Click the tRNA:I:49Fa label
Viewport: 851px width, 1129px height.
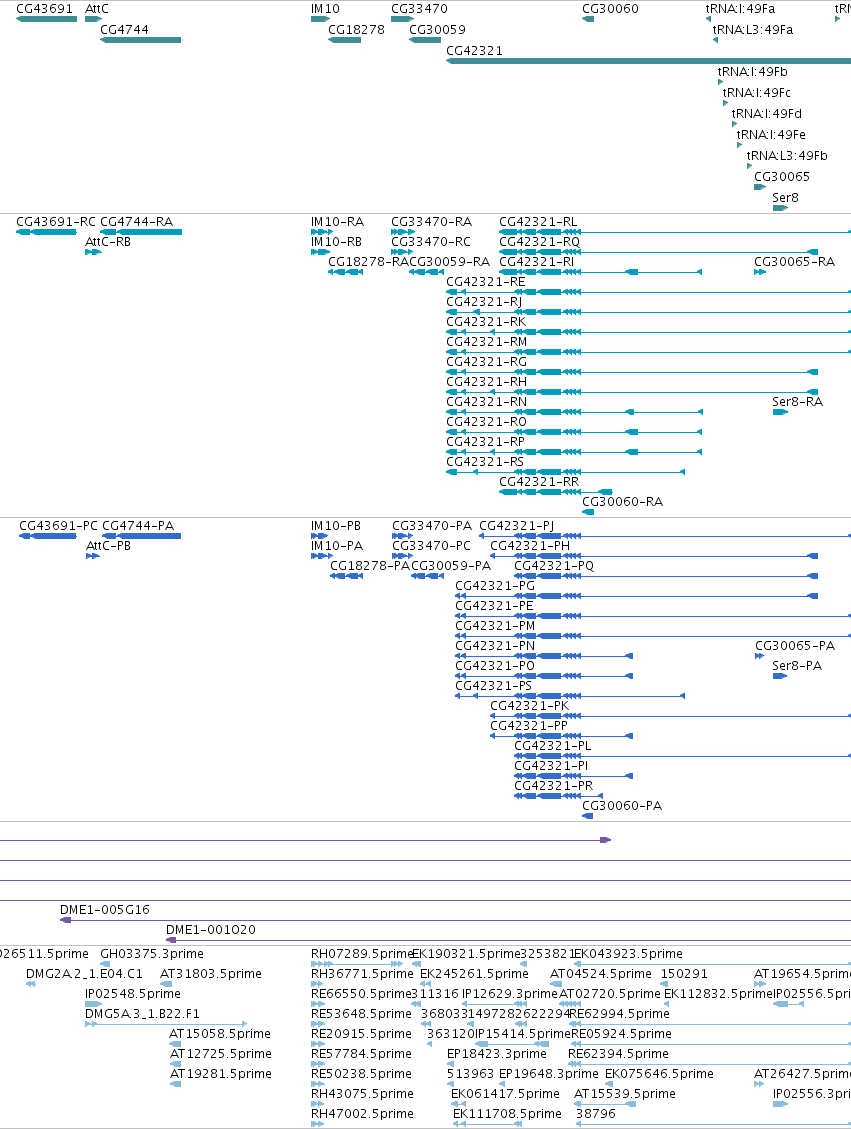coord(740,9)
